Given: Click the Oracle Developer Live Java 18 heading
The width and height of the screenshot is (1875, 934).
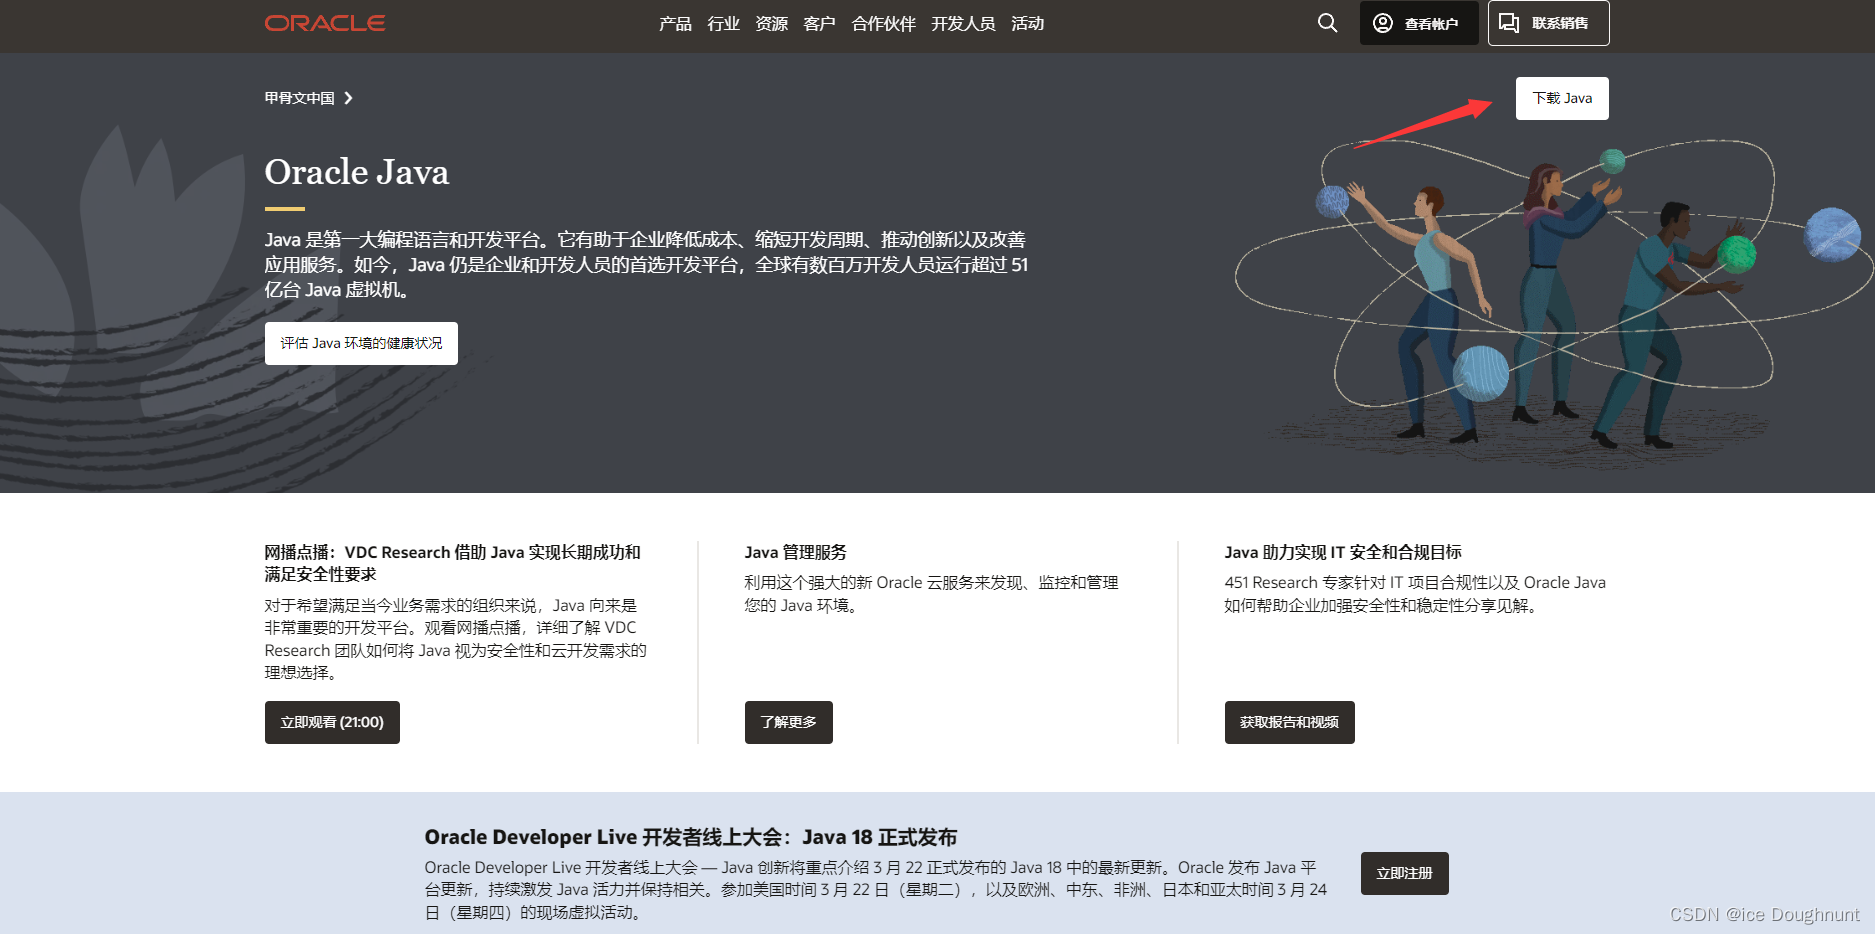Looking at the screenshot, I should tap(690, 837).
